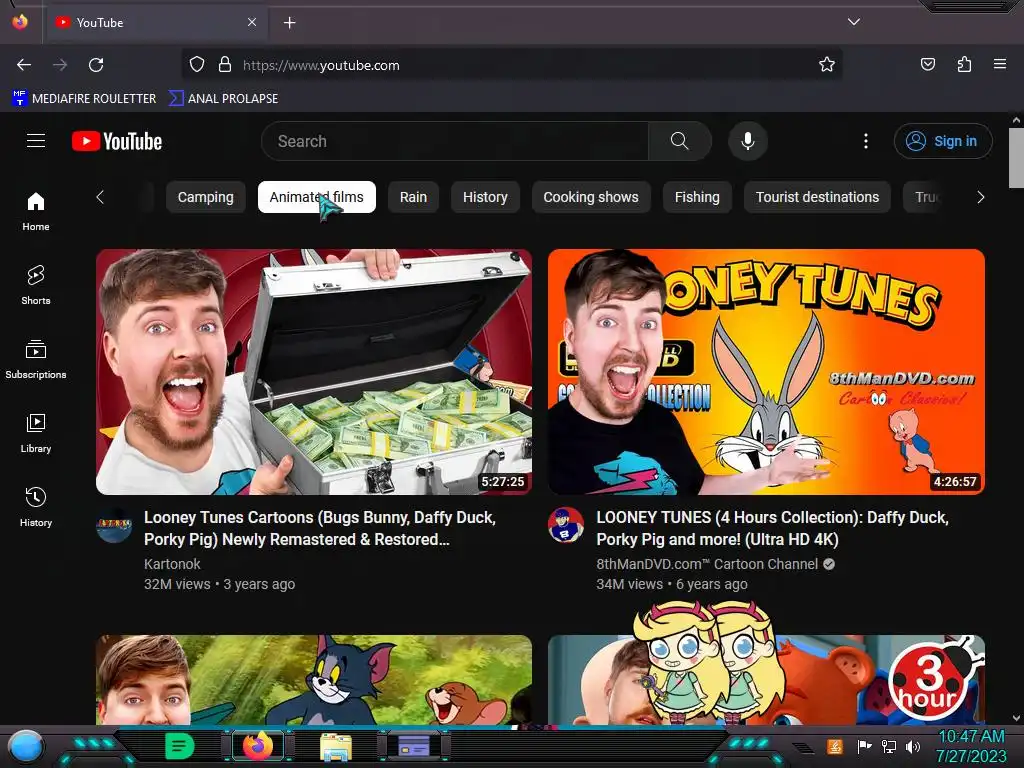Click the Firefox taskbar icon
This screenshot has height=768, width=1024.
coord(259,746)
